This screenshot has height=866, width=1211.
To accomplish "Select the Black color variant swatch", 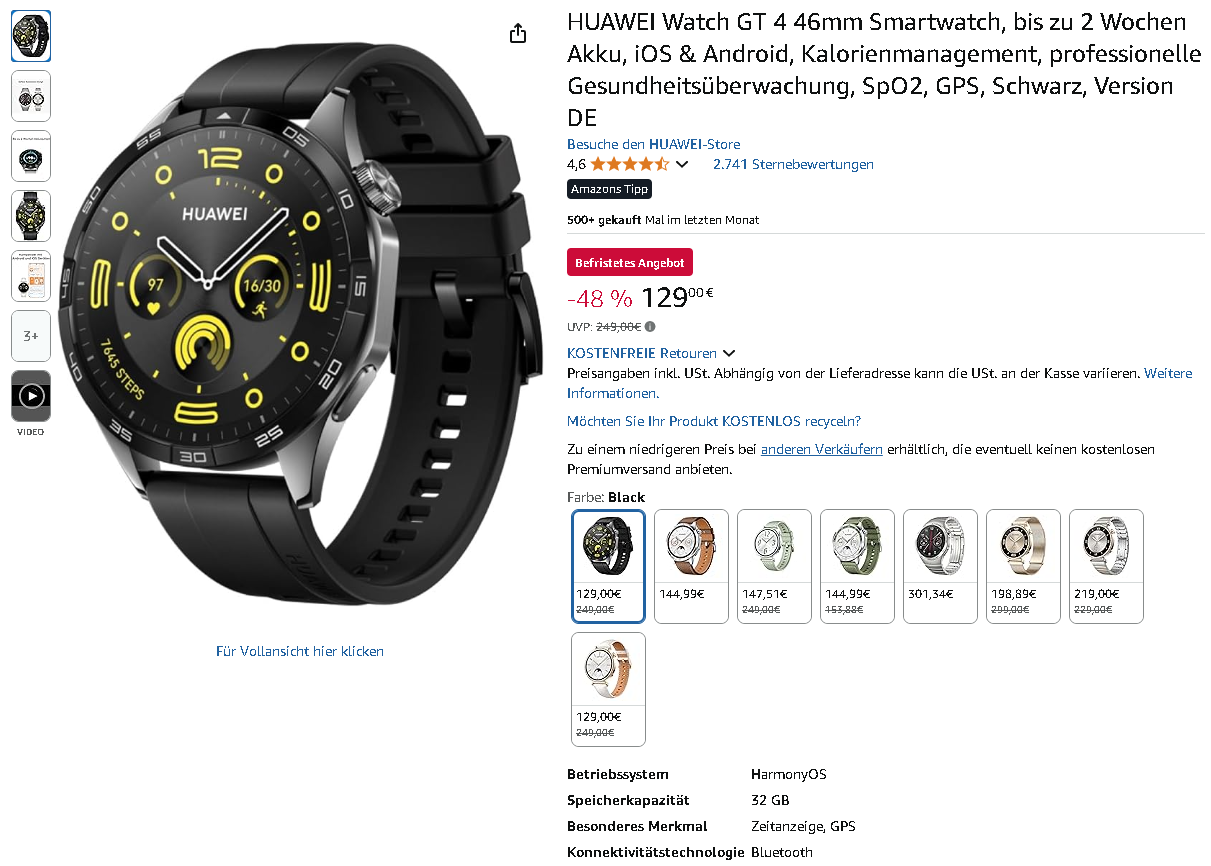I will pos(609,566).
